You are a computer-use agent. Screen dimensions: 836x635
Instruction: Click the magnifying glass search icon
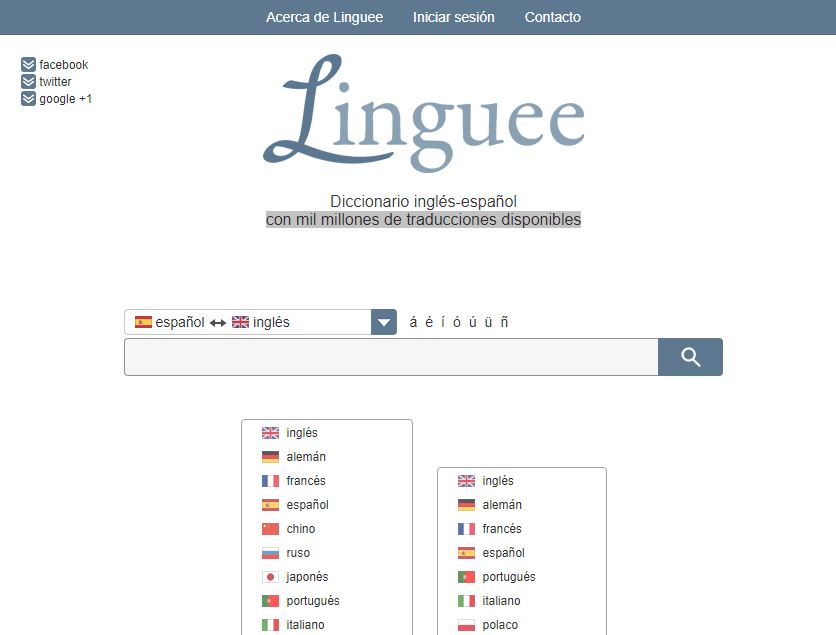click(x=690, y=356)
